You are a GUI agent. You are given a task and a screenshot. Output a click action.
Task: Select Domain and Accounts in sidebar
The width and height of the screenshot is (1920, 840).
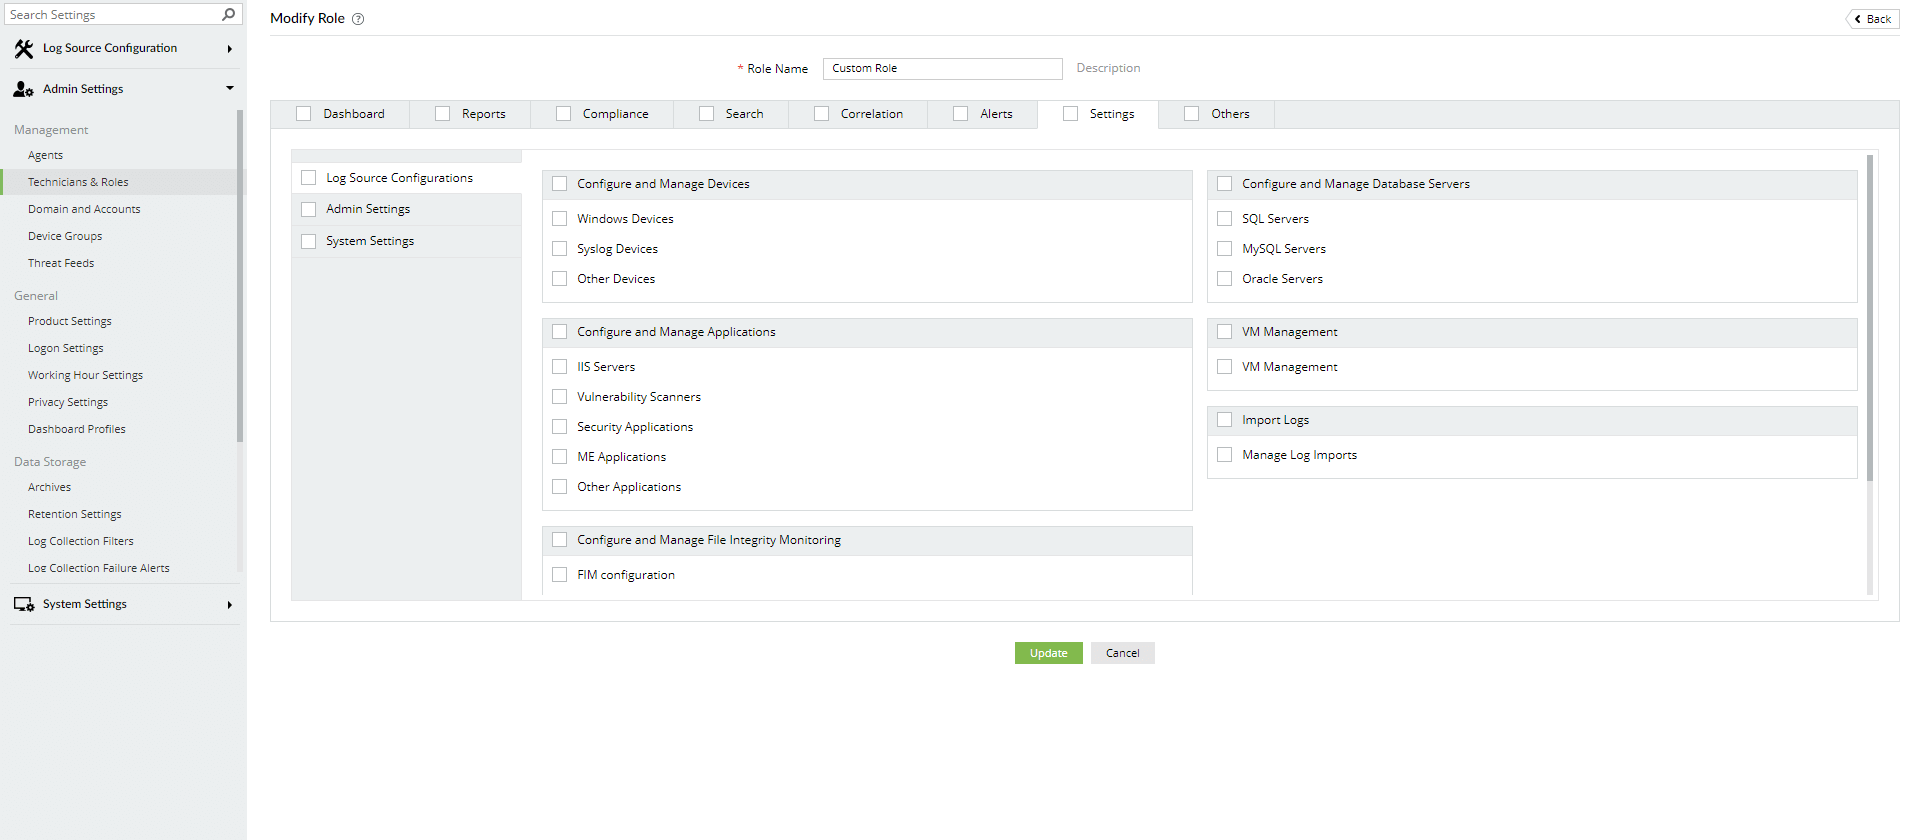coord(84,209)
